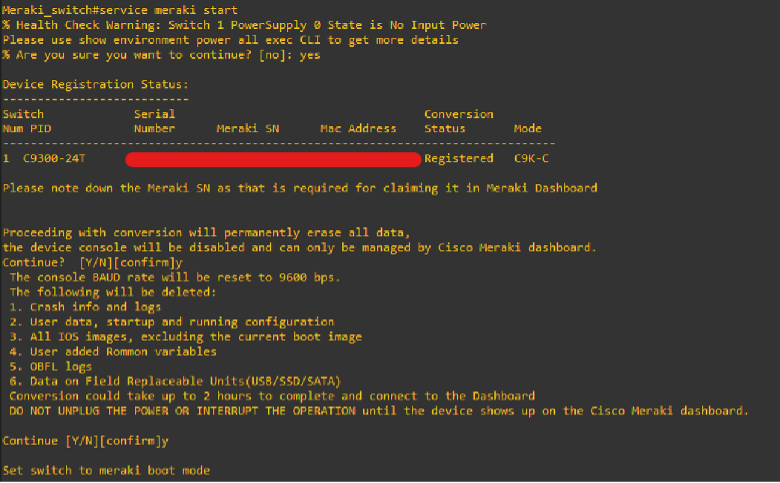Viewport: 780px width, 483px height.
Task: Select the C9K-C mode value
Action: click(531, 158)
